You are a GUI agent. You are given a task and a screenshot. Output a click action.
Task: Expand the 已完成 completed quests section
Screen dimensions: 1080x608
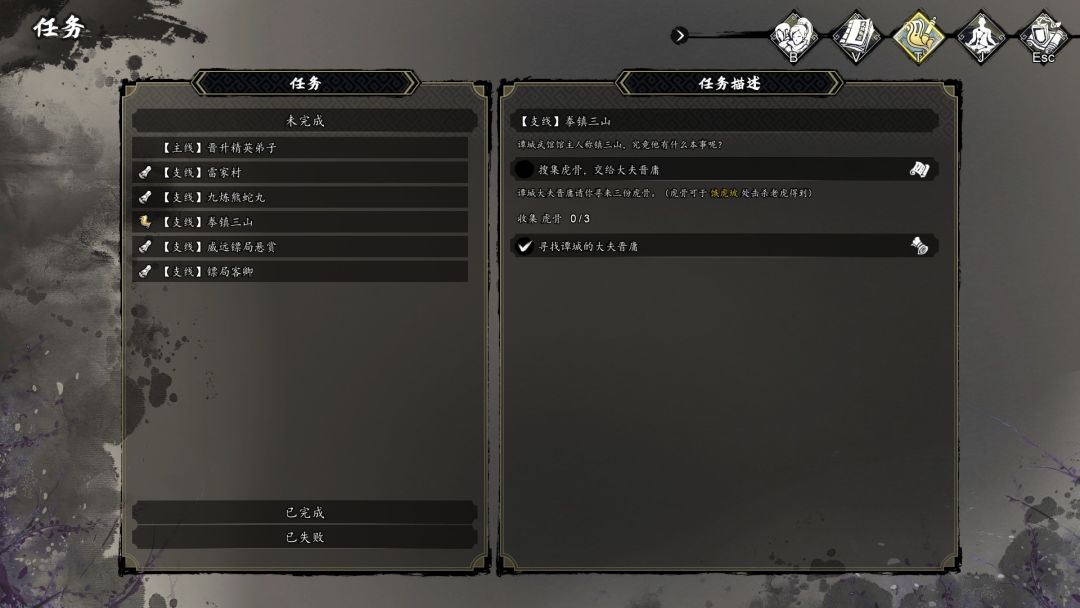tap(304, 512)
